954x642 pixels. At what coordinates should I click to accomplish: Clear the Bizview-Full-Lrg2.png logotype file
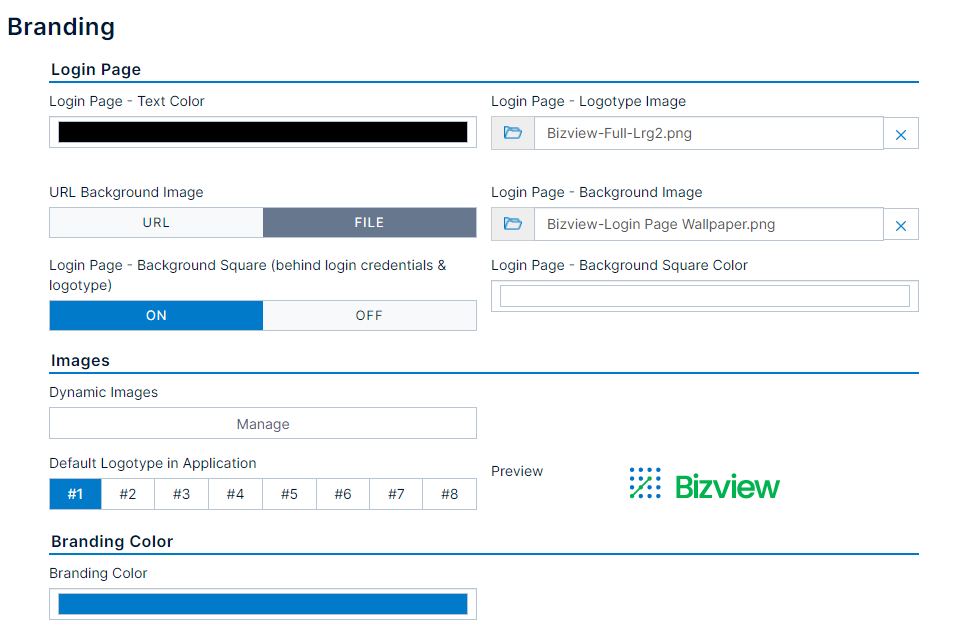(901, 134)
